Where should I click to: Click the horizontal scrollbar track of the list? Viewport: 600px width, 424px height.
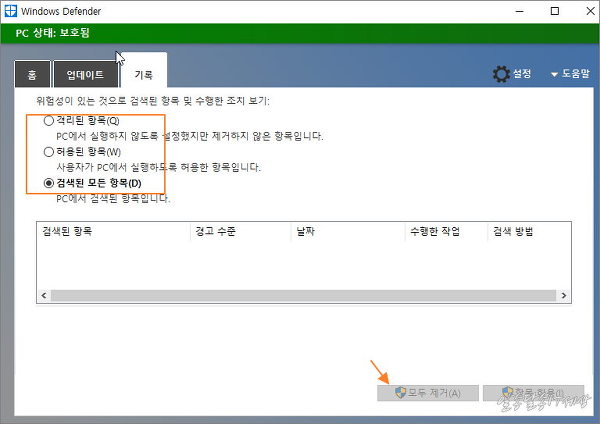click(300, 296)
